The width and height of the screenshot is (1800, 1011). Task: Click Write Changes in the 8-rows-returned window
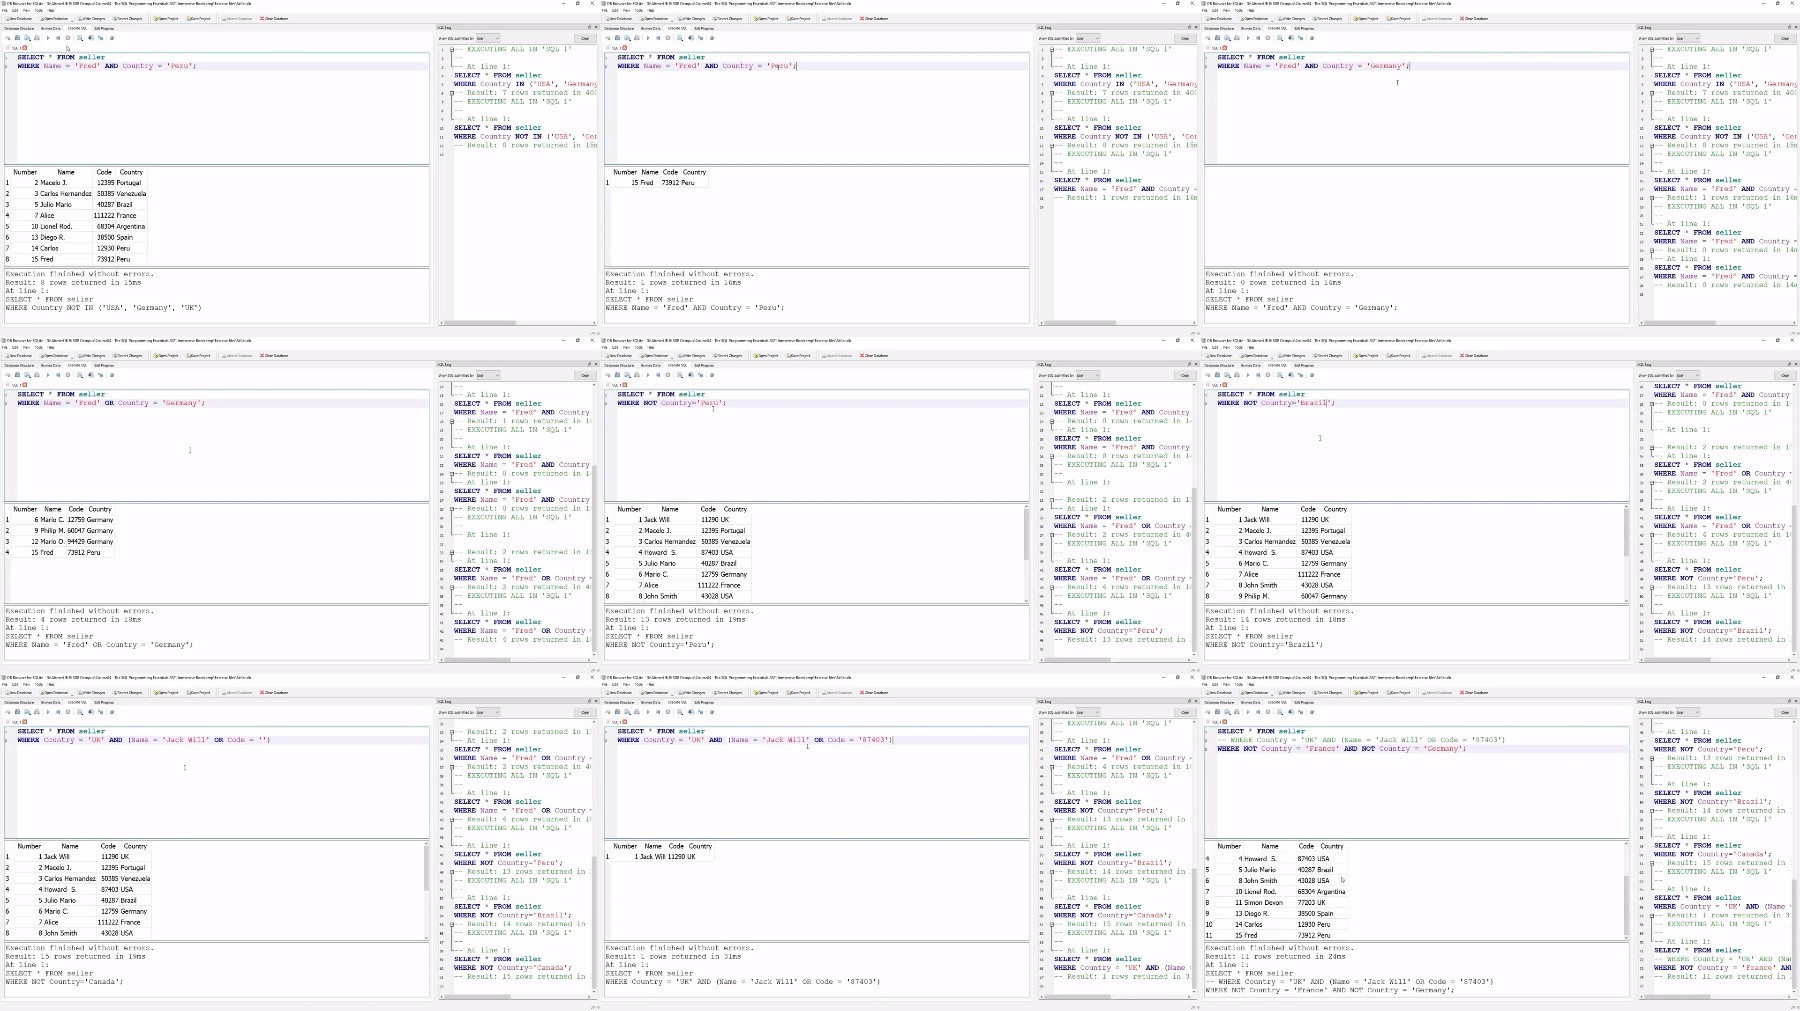(x=91, y=18)
